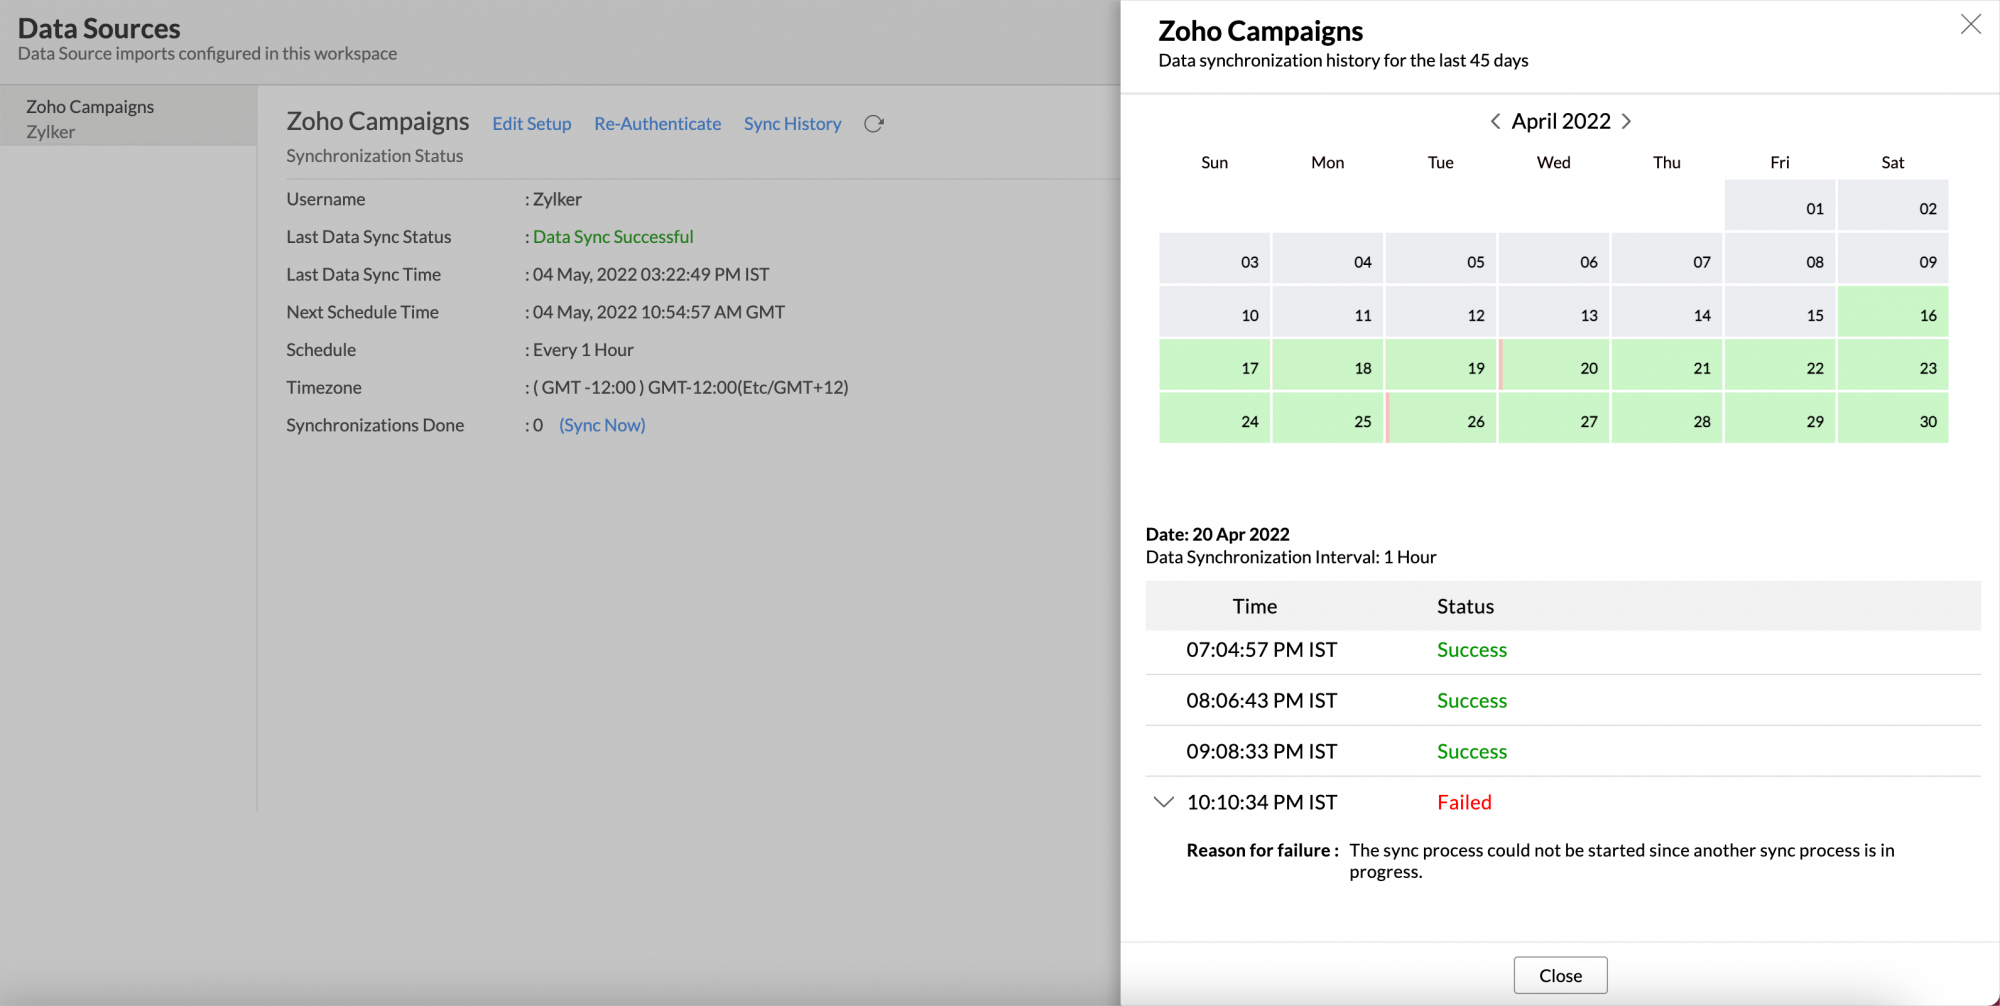Go to next month after April 2022
2000x1006 pixels.
[1627, 121]
